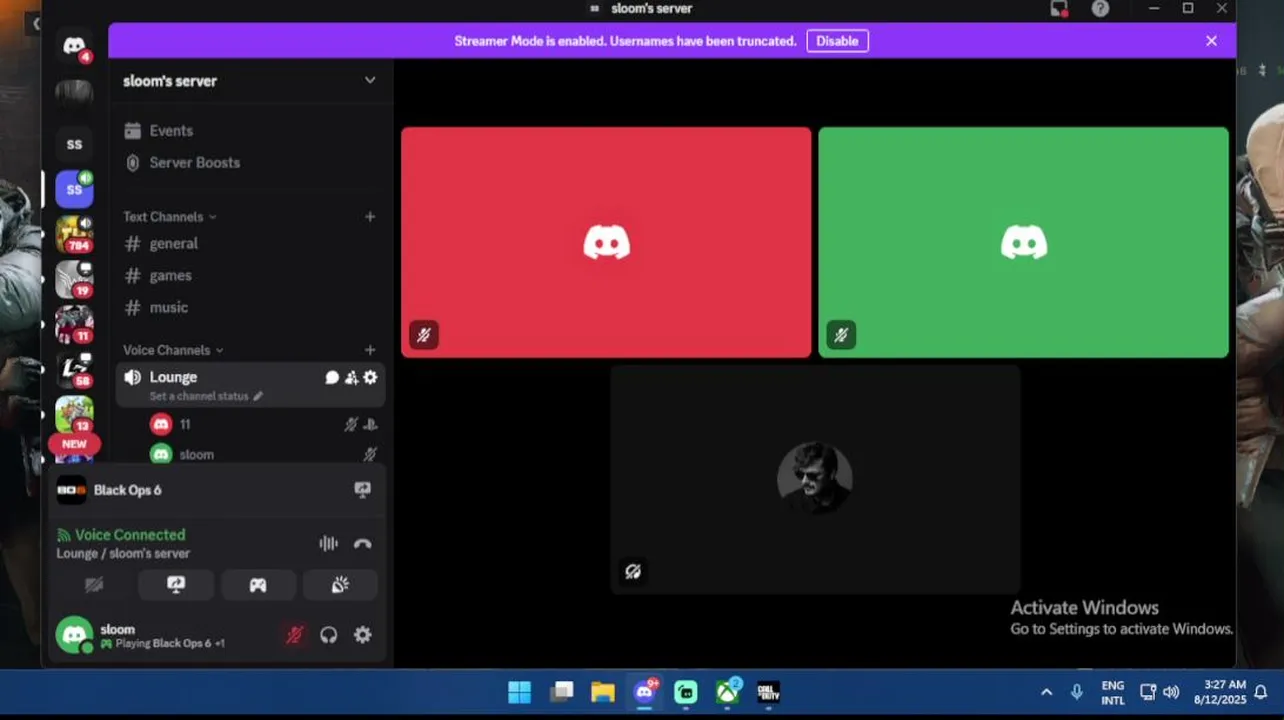Open the Discord inbox icon
This screenshot has height=720, width=1284.
(1059, 9)
